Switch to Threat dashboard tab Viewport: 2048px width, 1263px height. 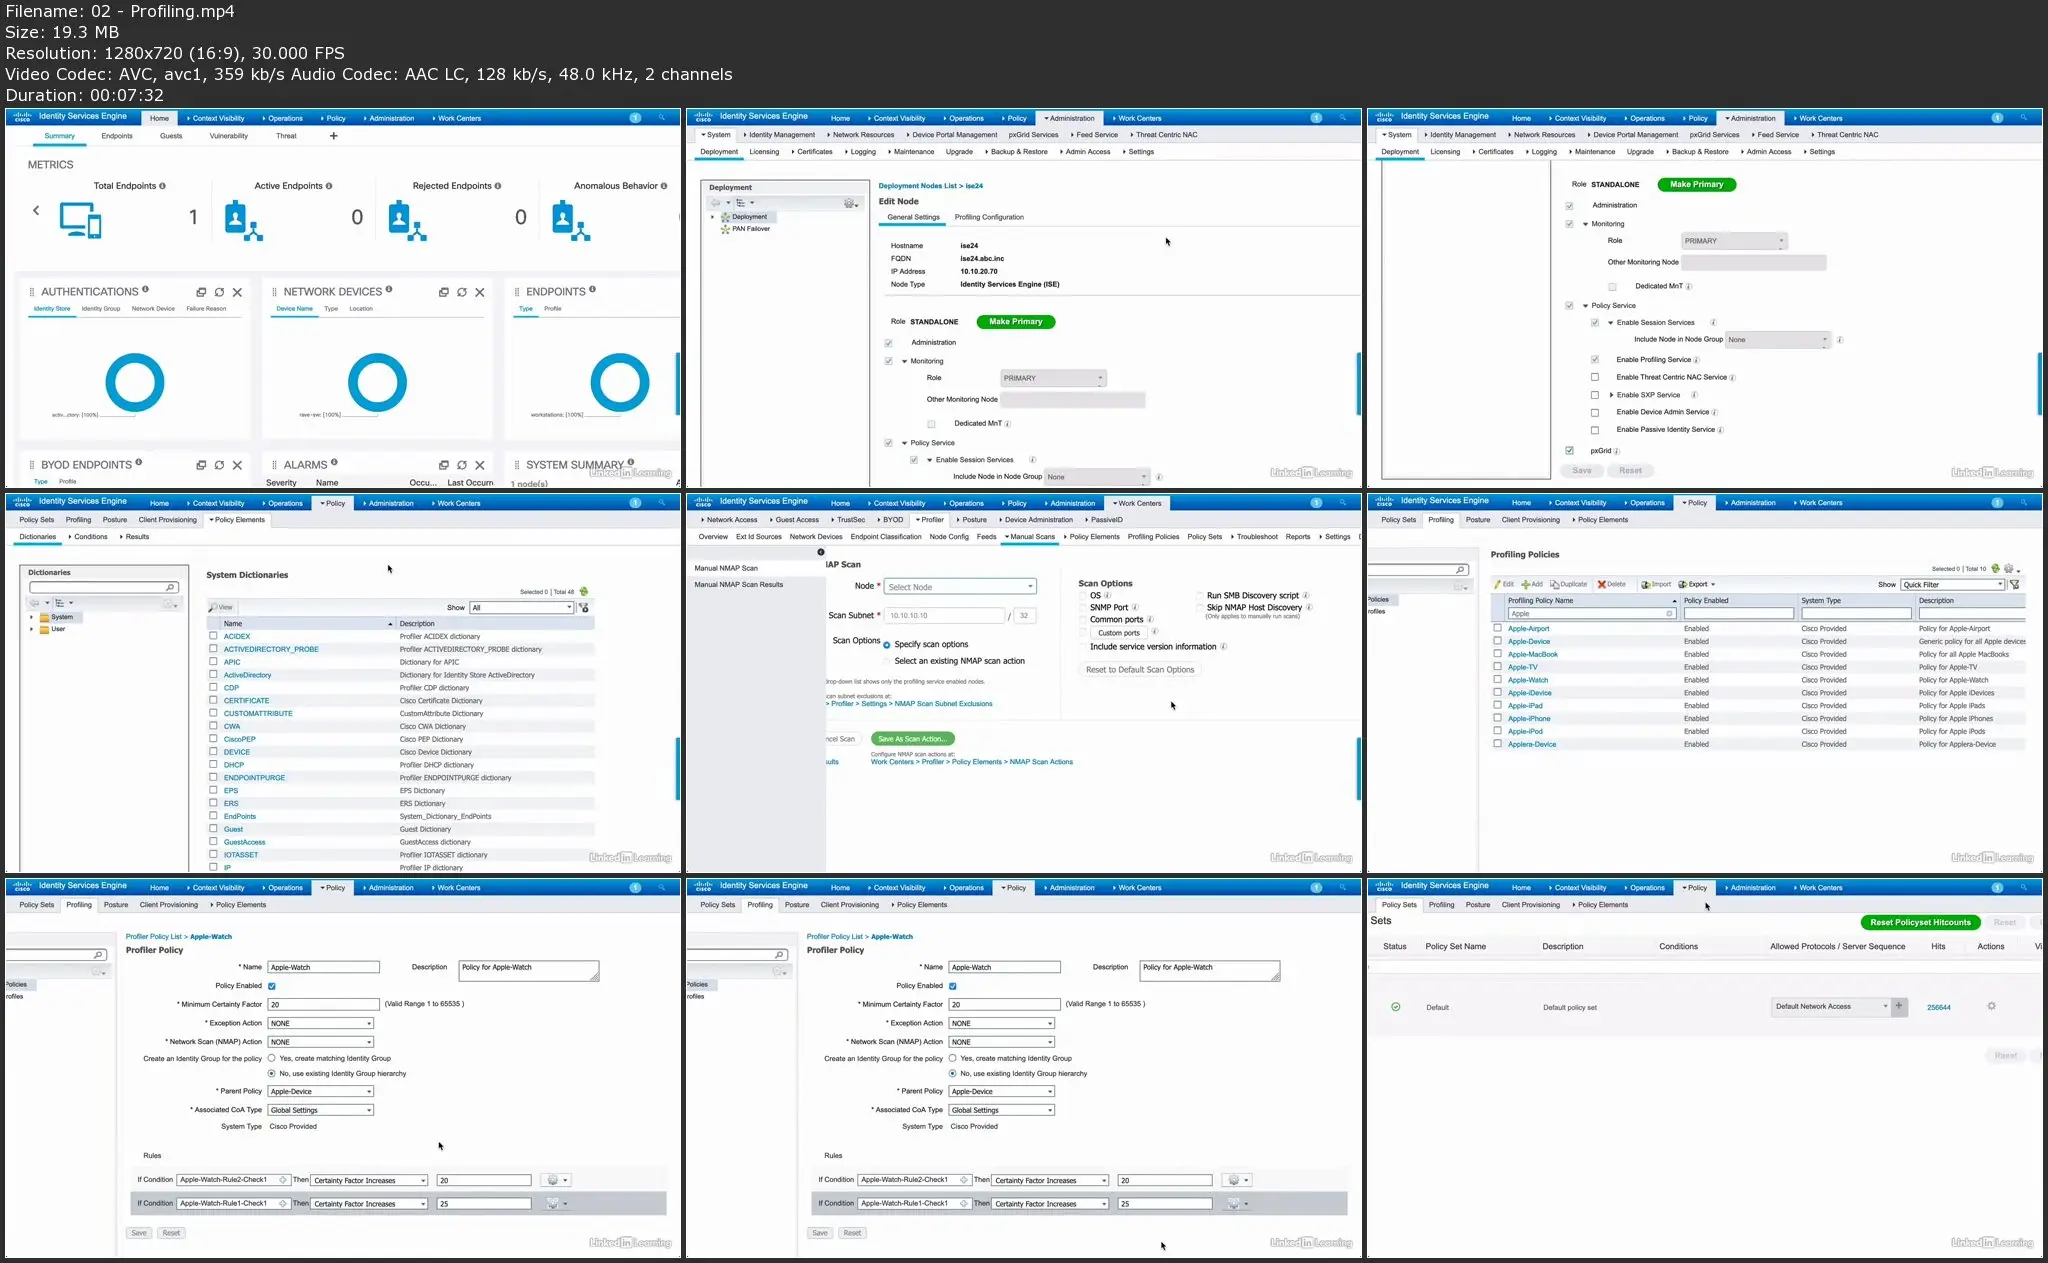[286, 136]
